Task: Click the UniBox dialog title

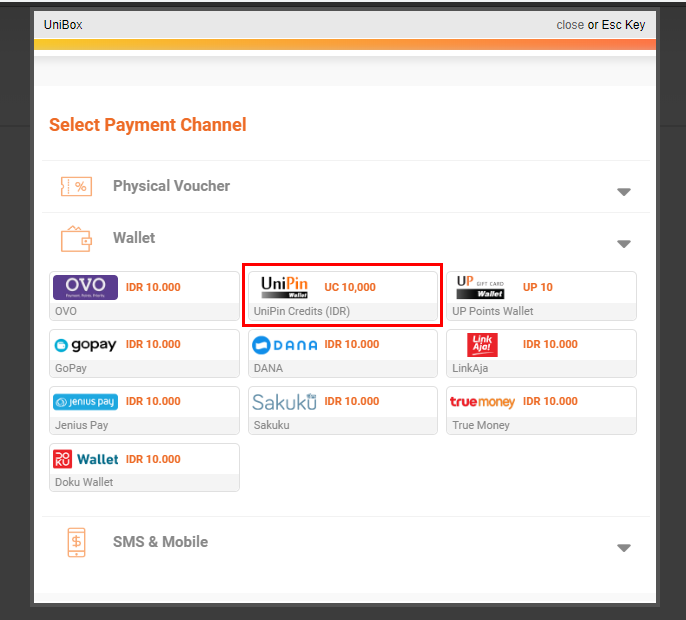Action: coord(63,25)
